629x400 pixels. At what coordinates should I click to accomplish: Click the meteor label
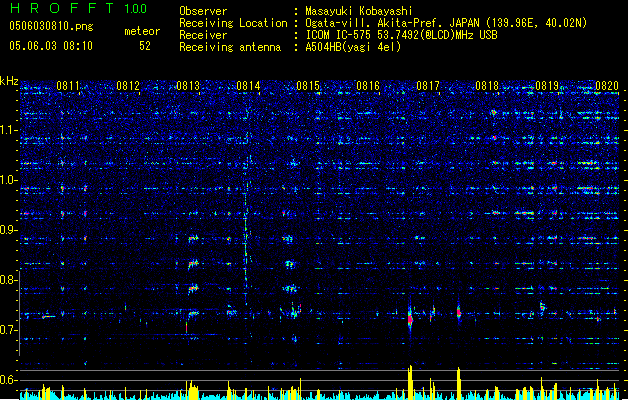tap(142, 31)
